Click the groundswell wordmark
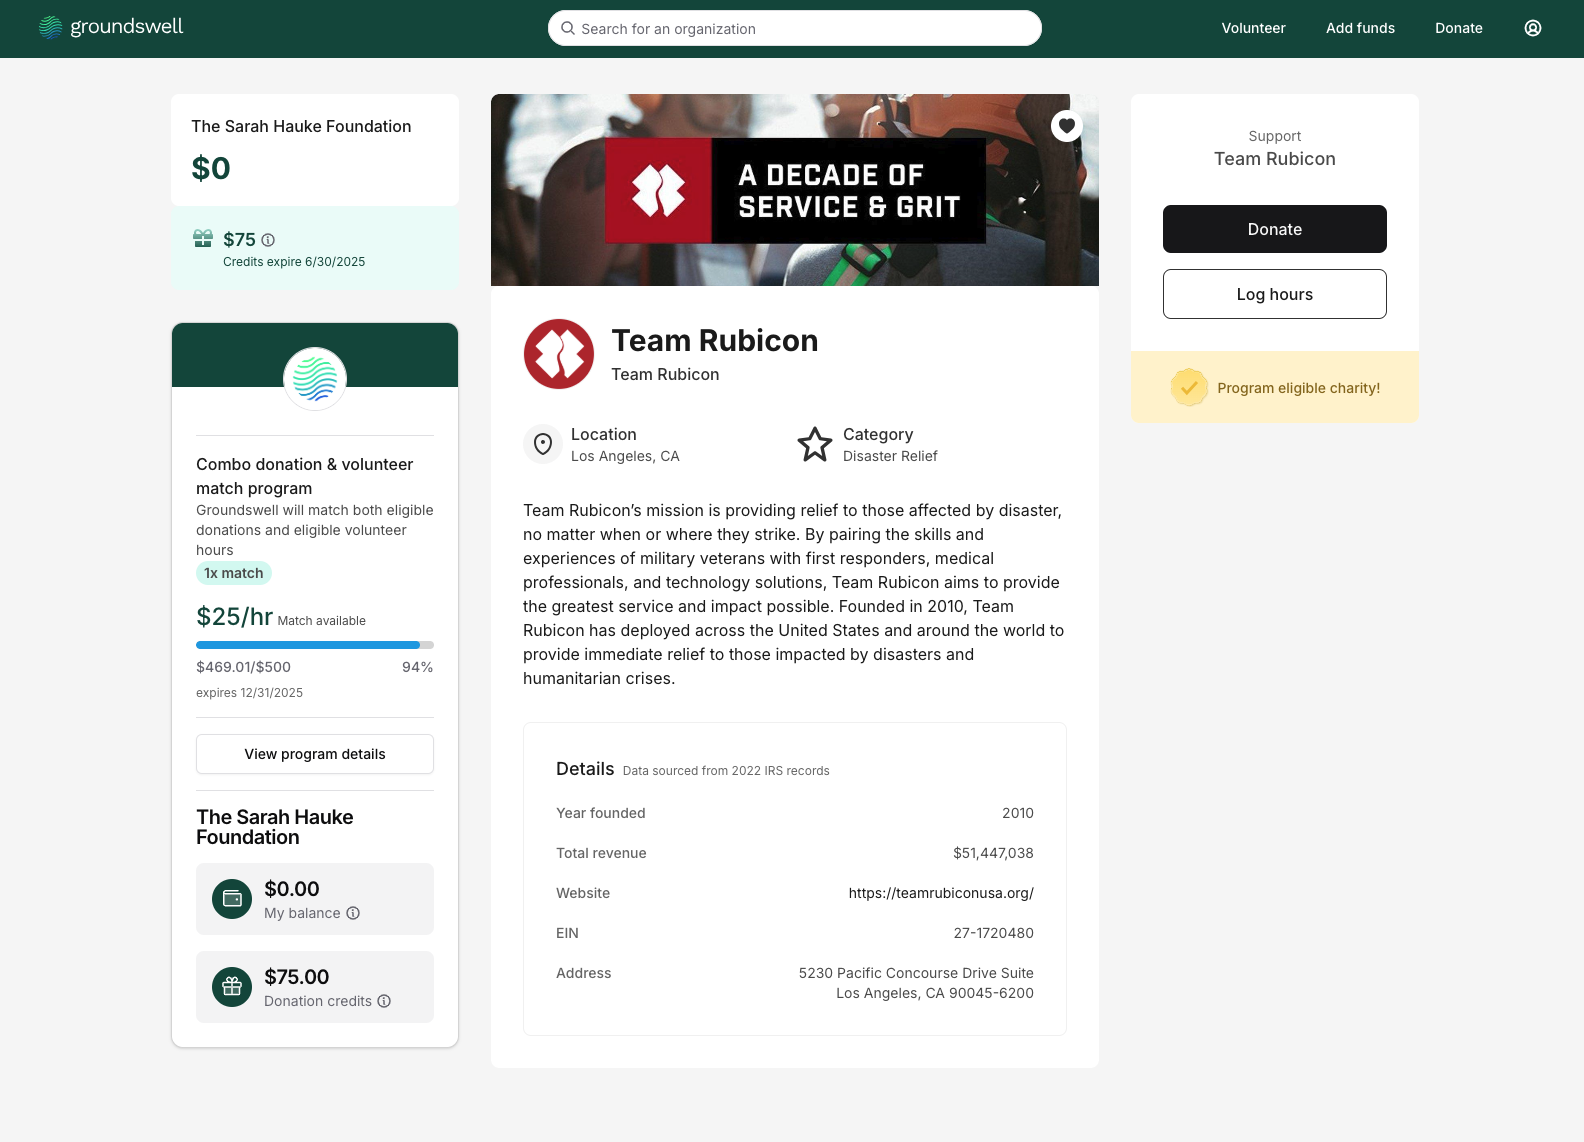Screen dimensions: 1584x1142 pyautogui.click(x=127, y=27)
